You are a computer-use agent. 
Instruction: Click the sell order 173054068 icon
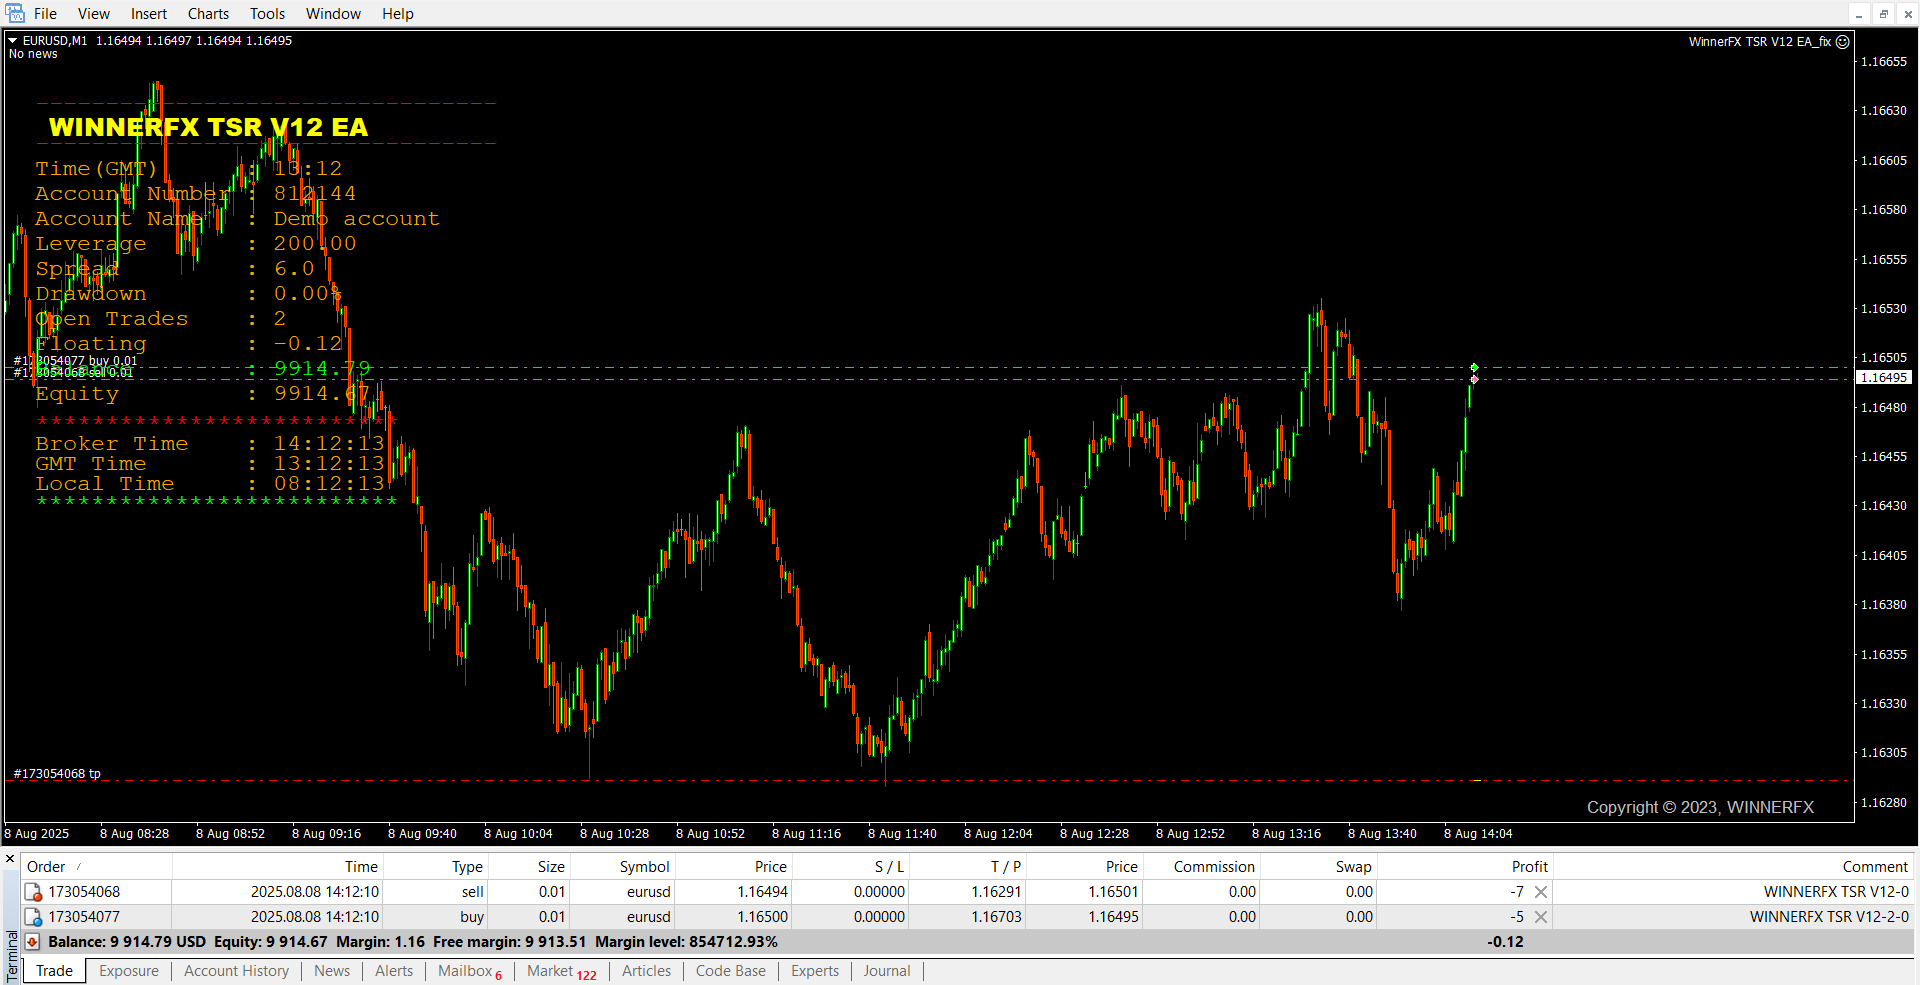tap(34, 892)
